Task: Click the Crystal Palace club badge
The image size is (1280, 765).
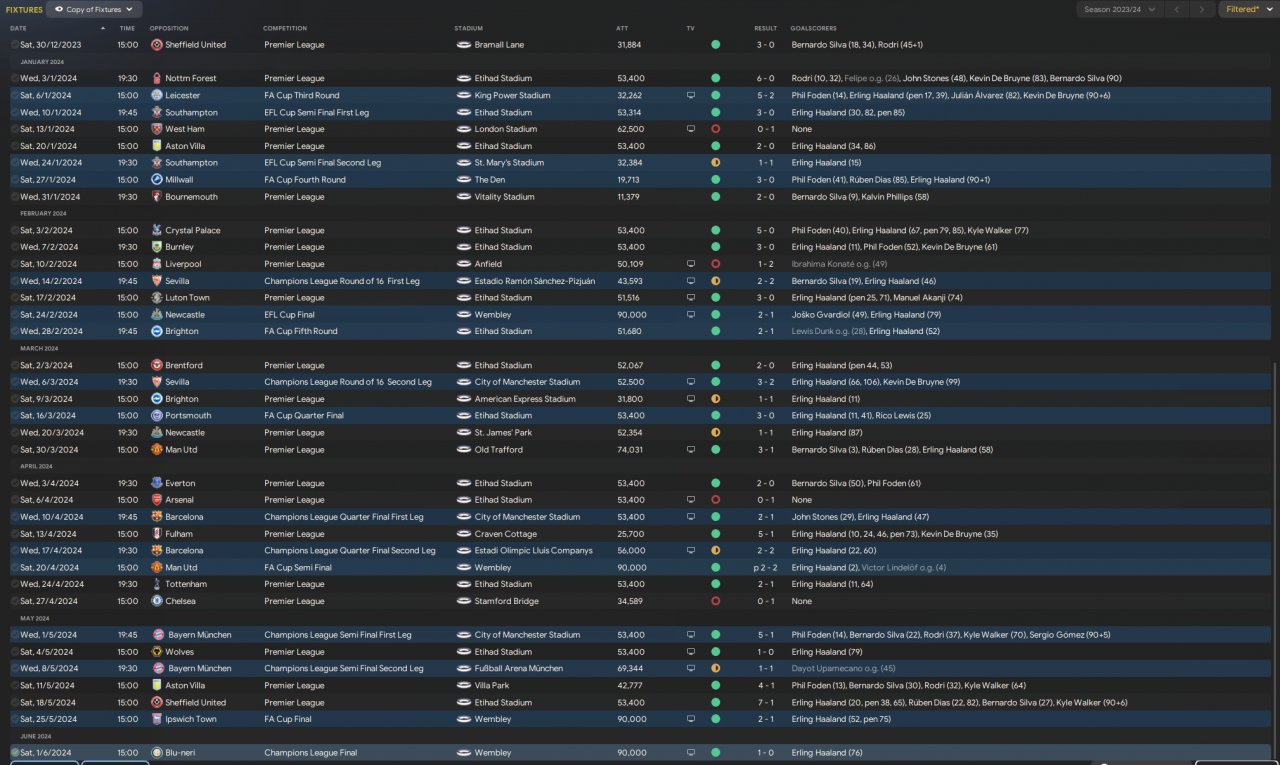Action: 157,230
